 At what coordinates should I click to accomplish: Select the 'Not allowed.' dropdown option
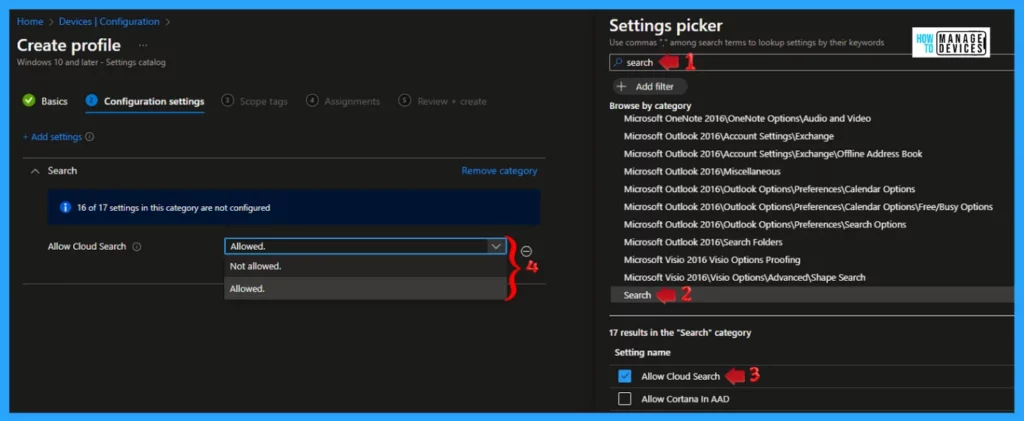pyautogui.click(x=365, y=266)
